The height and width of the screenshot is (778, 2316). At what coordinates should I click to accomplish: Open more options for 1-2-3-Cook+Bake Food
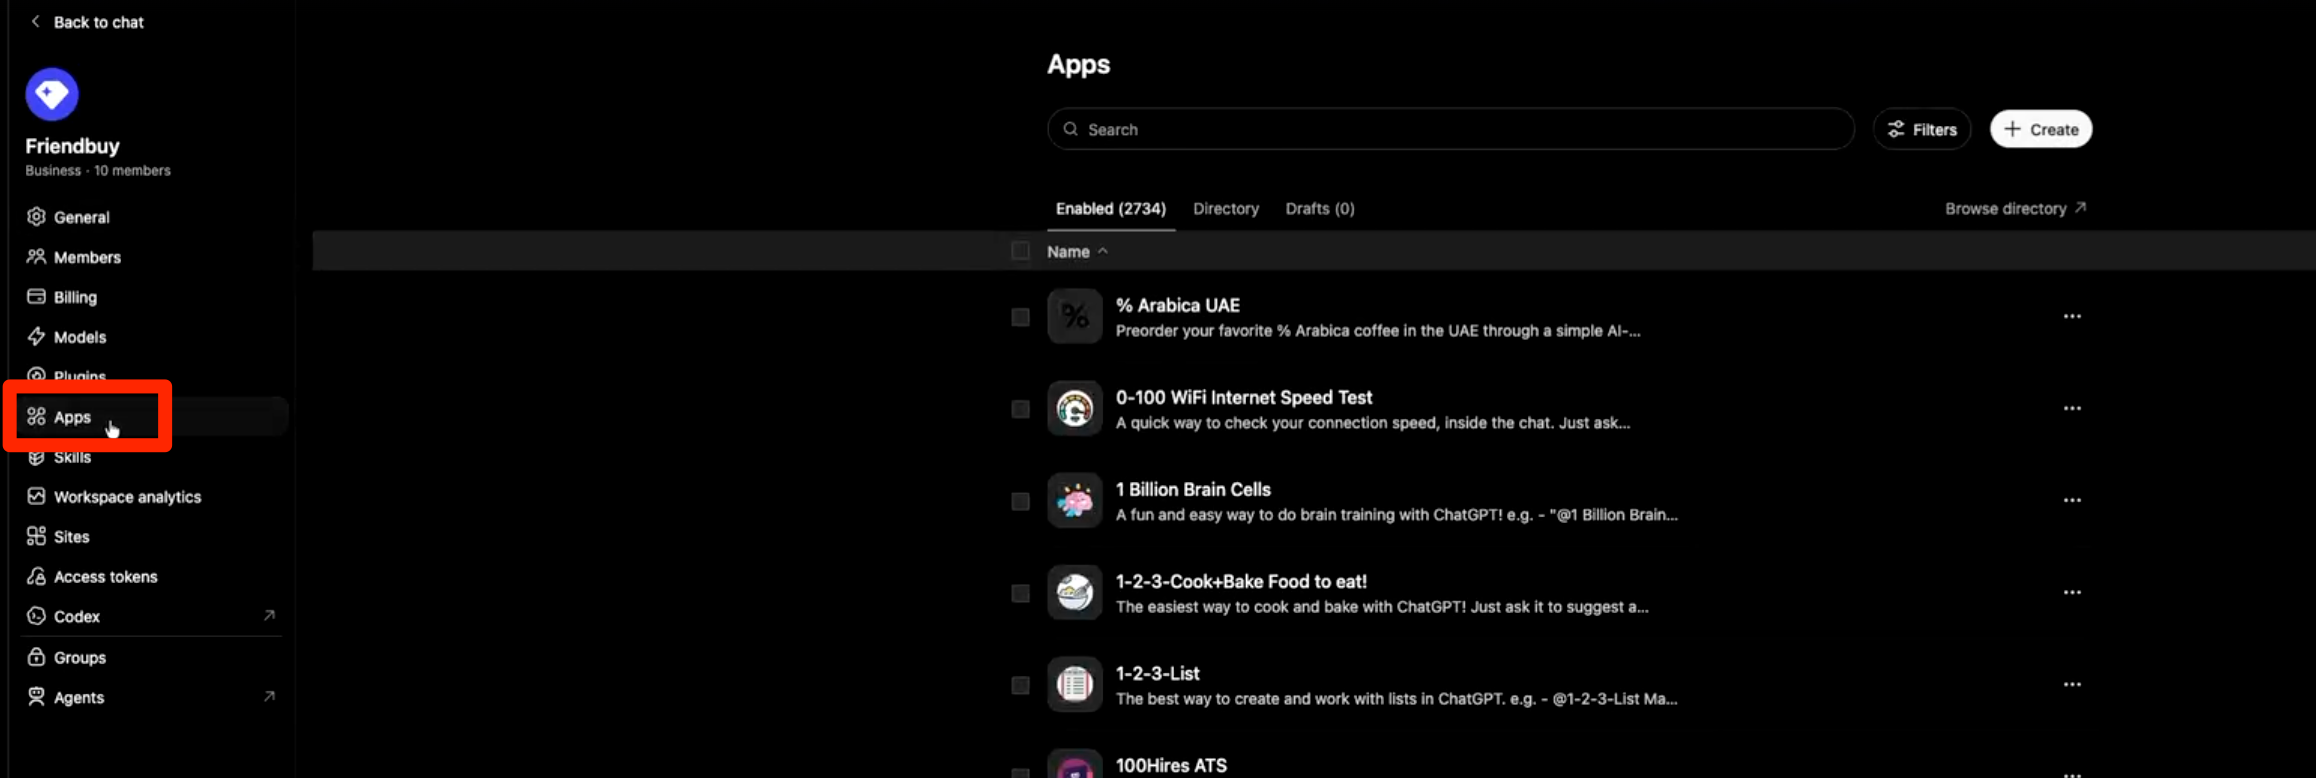(x=2072, y=593)
